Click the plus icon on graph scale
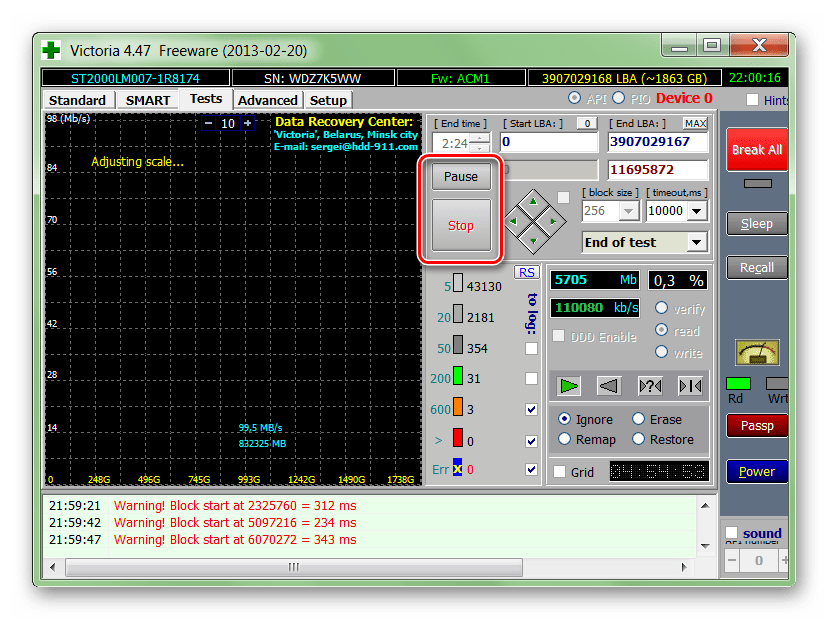This screenshot has height=620, width=829. 248,123
